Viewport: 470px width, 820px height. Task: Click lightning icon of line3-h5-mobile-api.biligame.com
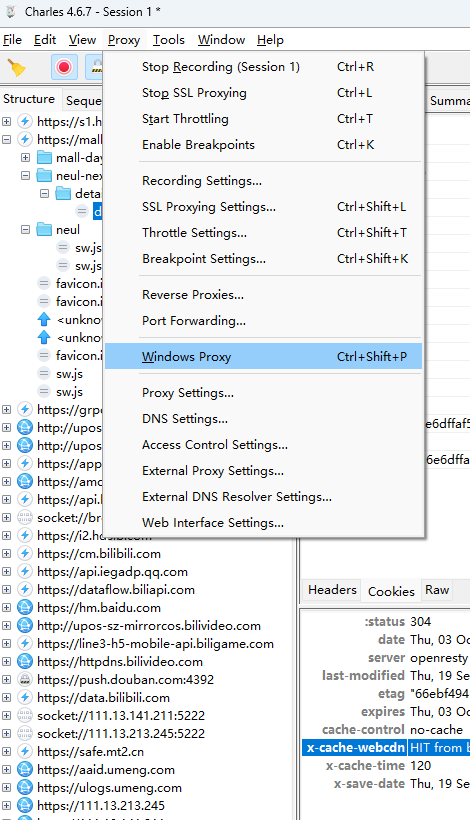coord(25,644)
